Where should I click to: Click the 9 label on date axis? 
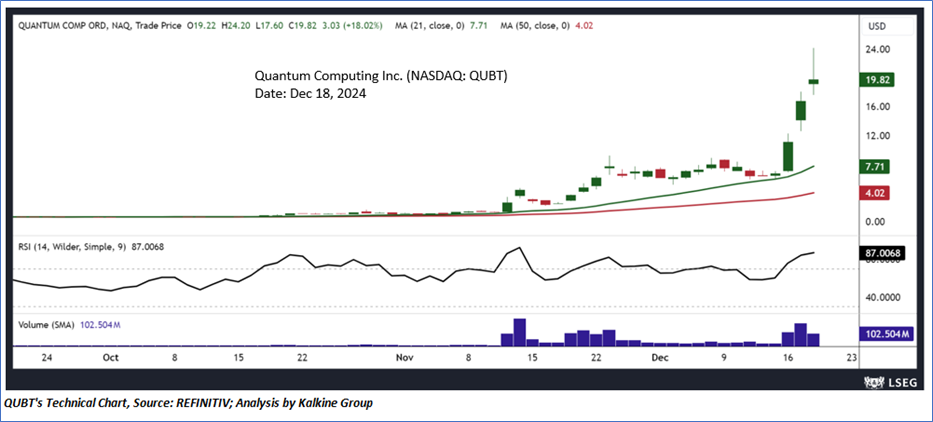pos(724,358)
